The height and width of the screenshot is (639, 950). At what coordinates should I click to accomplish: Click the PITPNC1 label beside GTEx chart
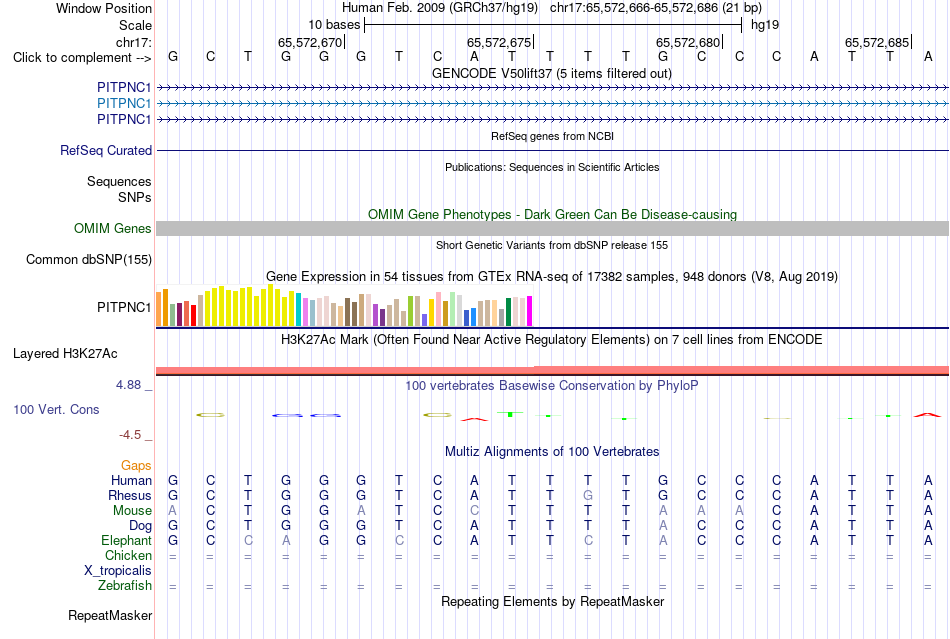click(x=124, y=308)
